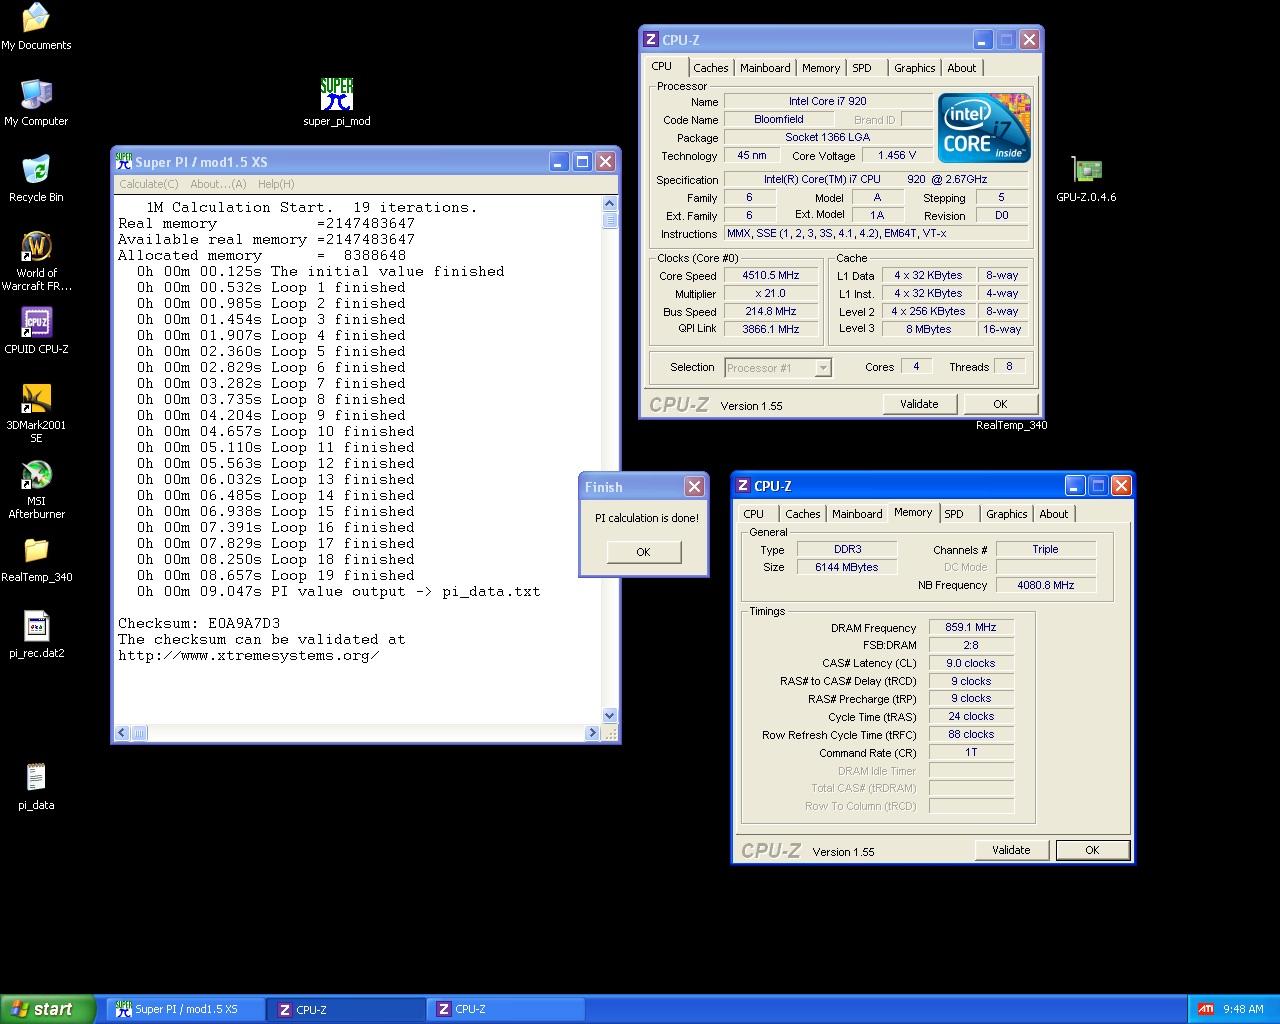
Task: Click the CPU-Z logo icon in the Memory window title bar
Action: point(743,486)
